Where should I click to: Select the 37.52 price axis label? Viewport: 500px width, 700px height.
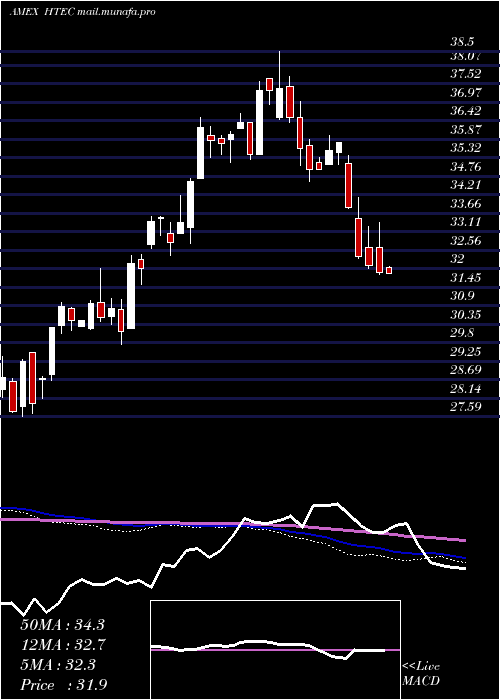tap(466, 74)
